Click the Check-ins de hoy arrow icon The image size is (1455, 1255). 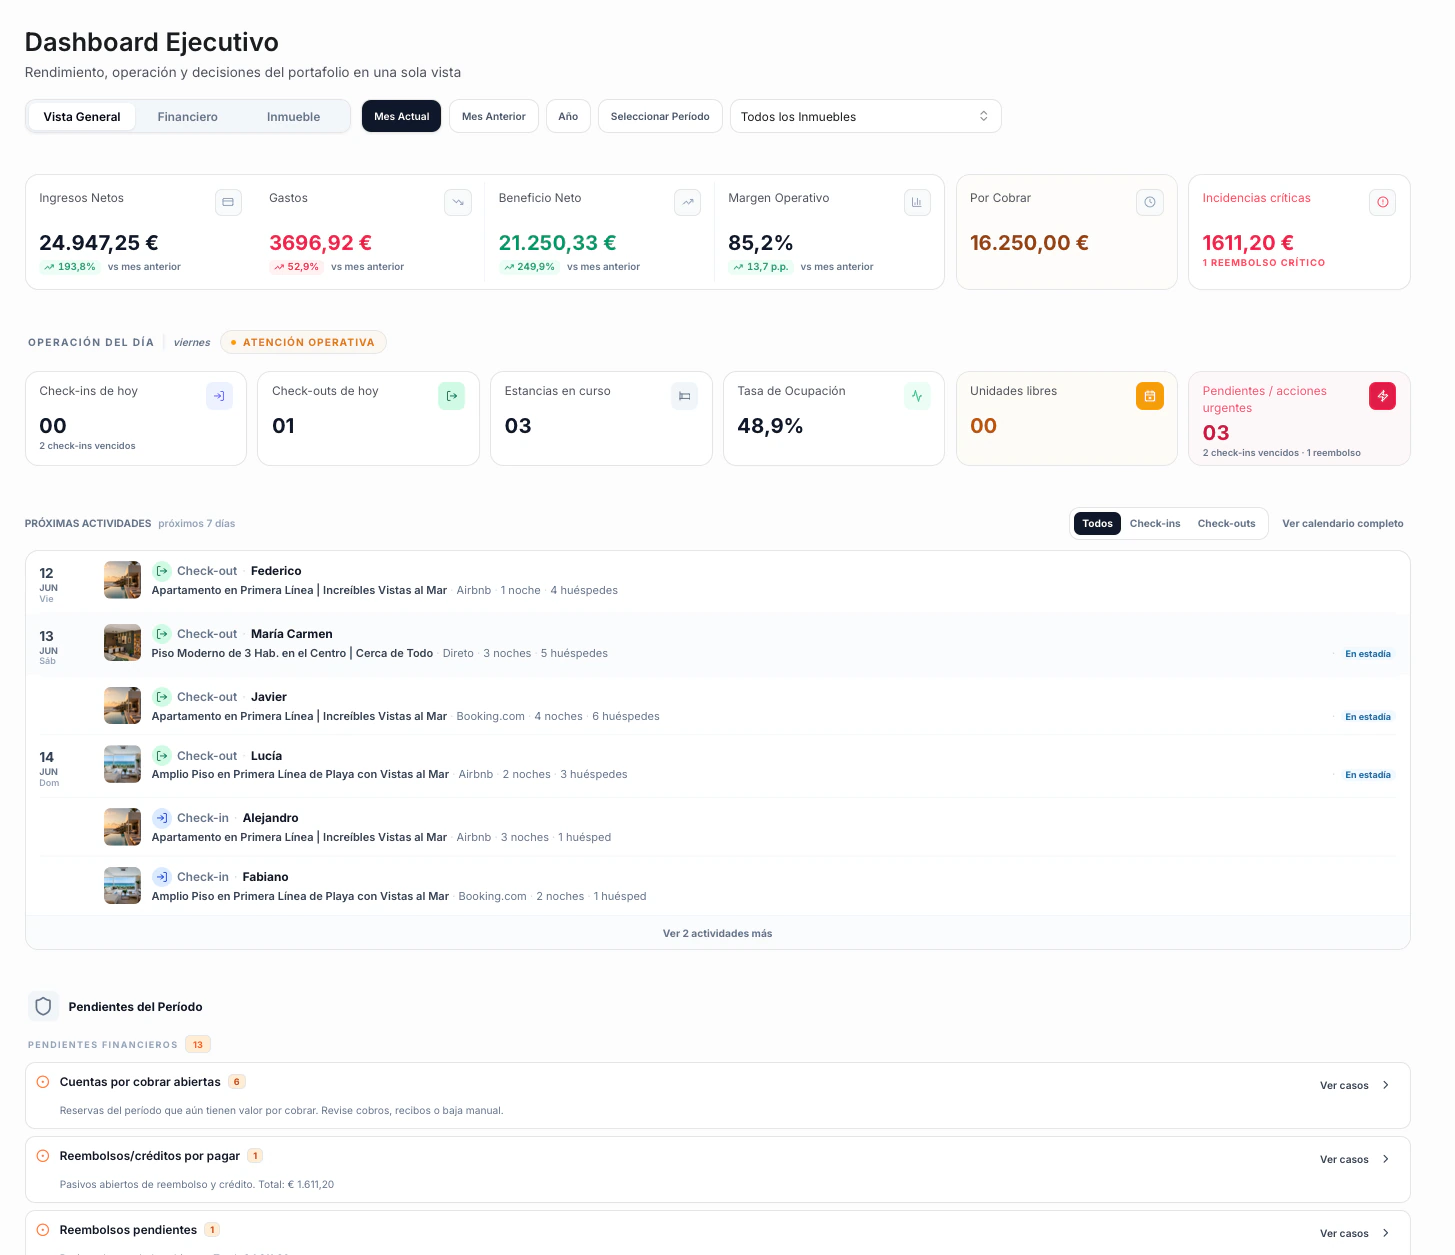(219, 396)
